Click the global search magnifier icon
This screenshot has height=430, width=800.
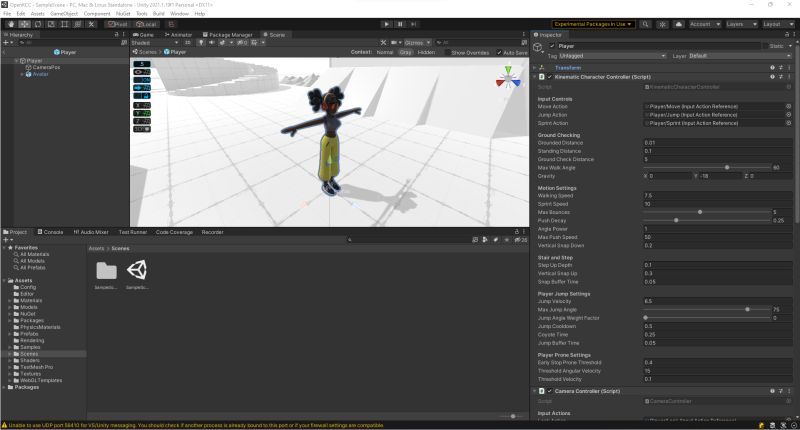point(645,24)
